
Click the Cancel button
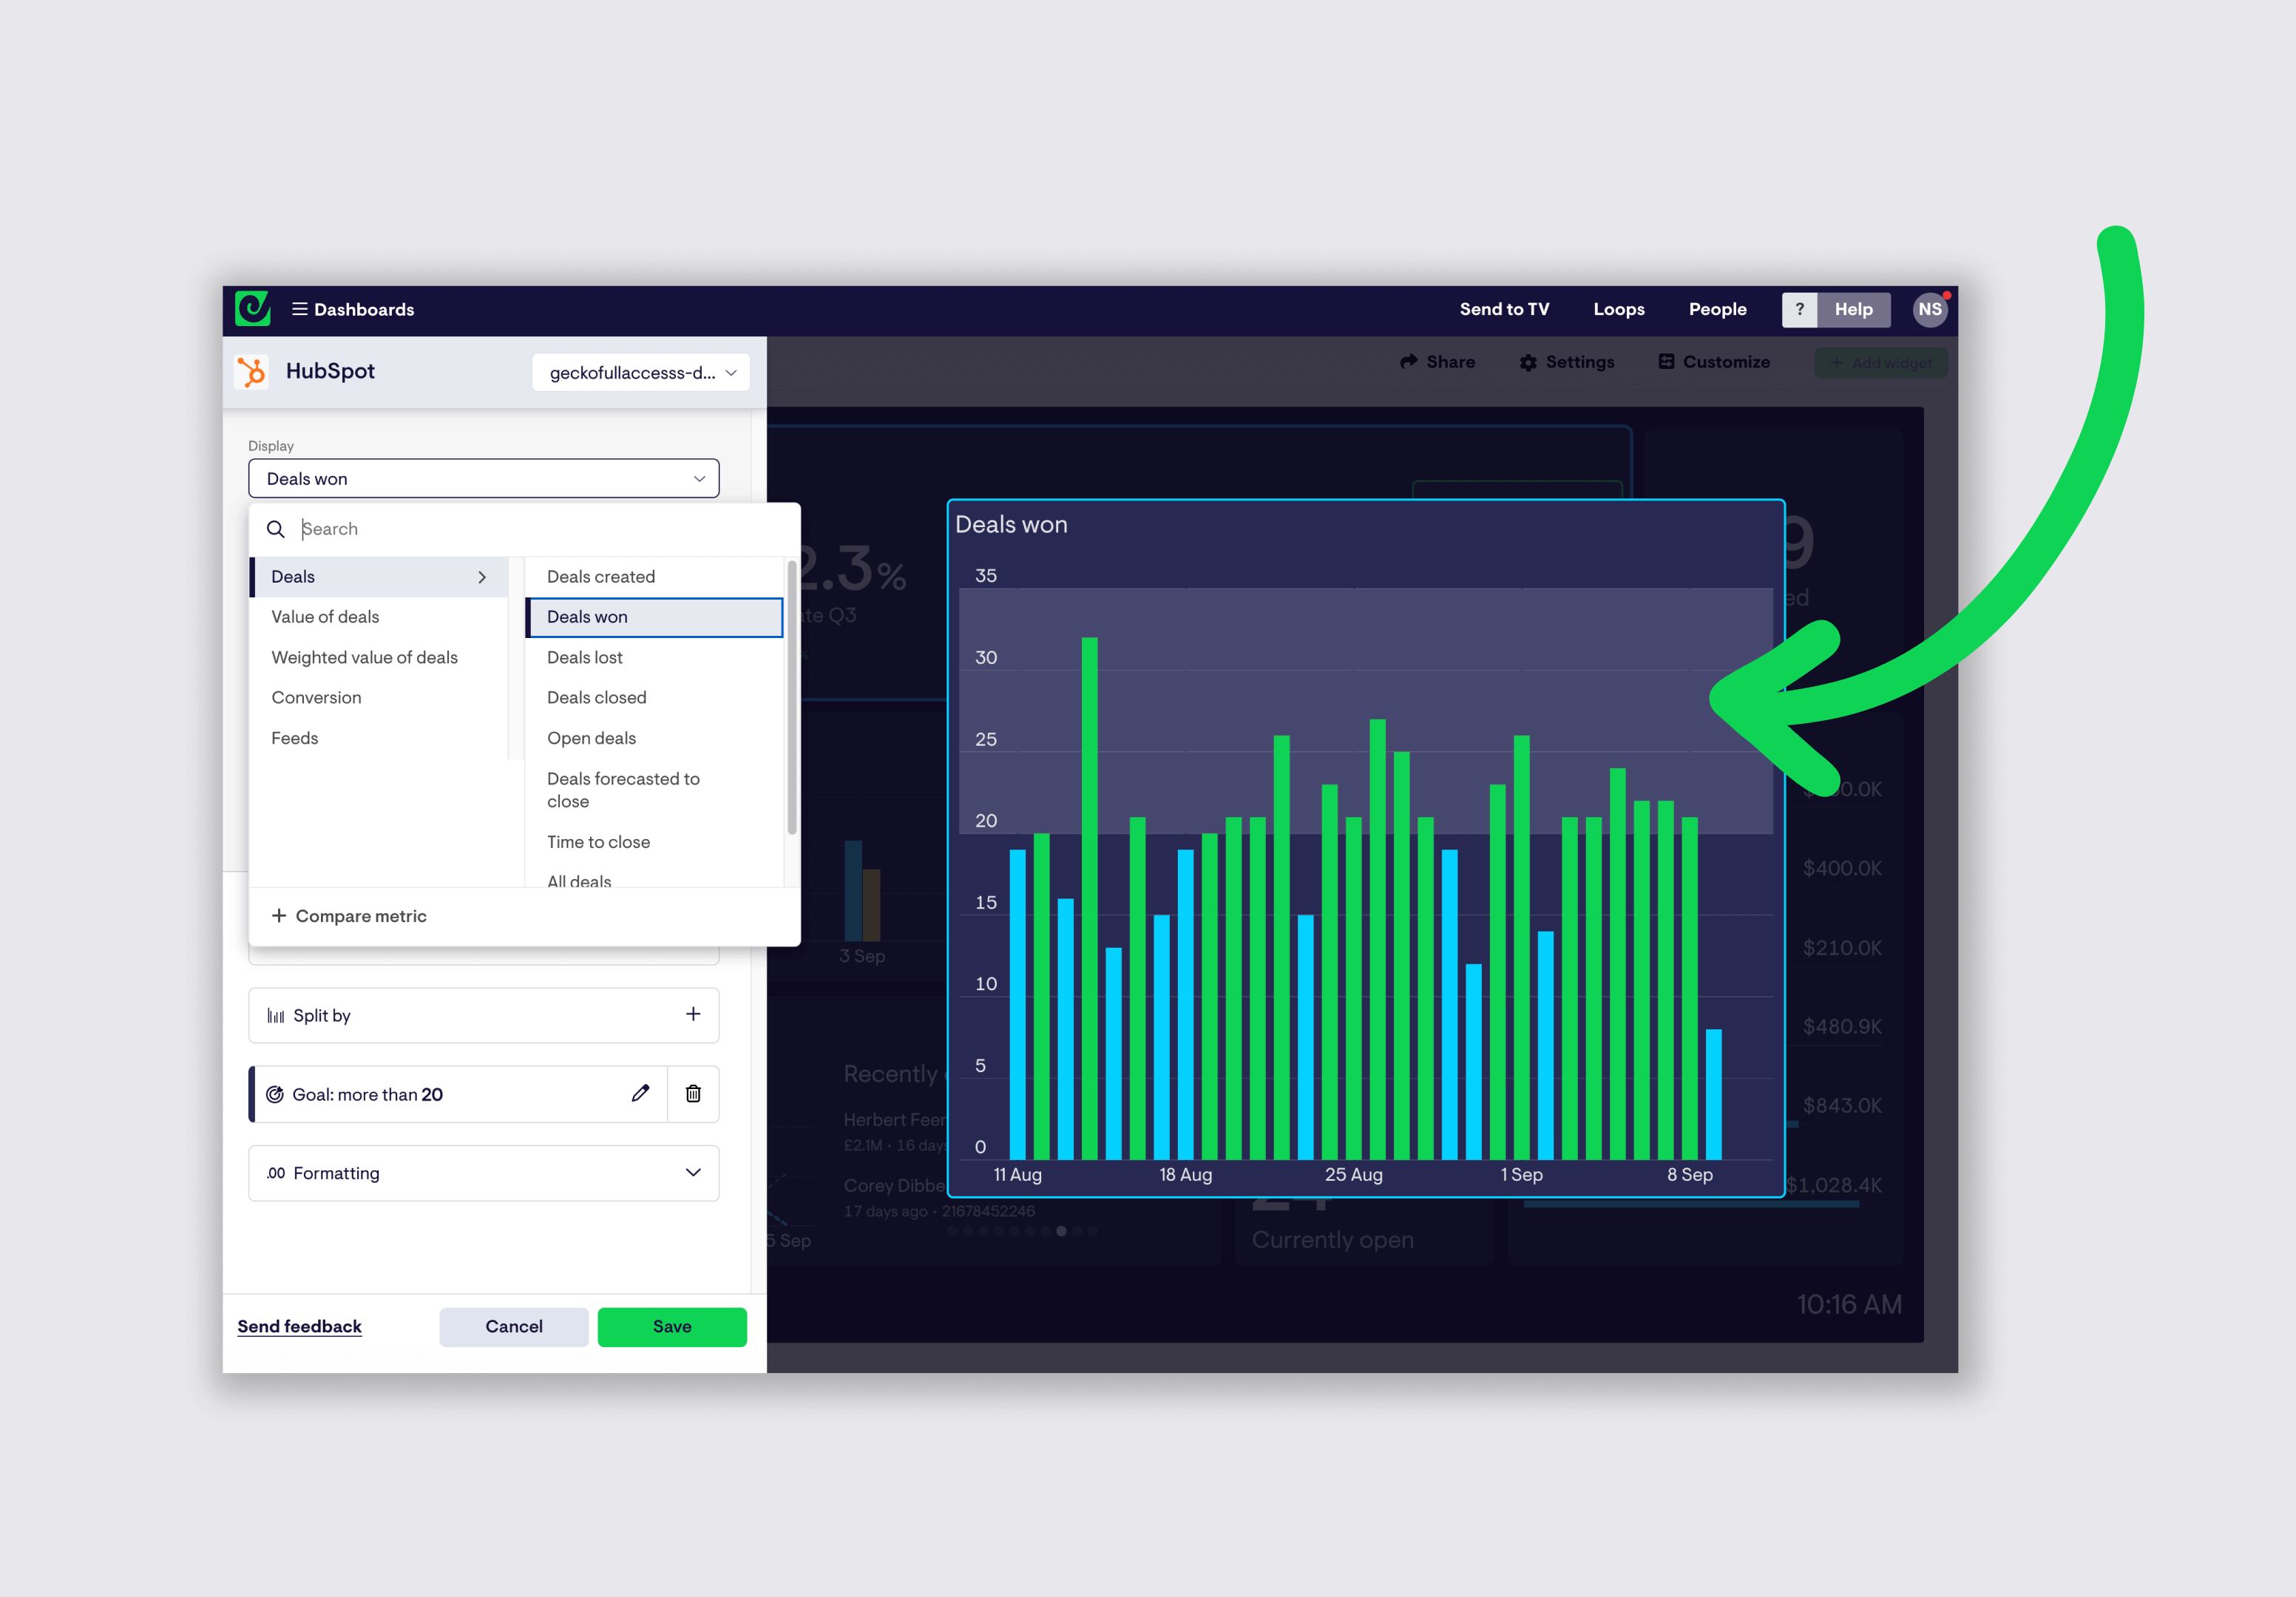click(513, 1326)
